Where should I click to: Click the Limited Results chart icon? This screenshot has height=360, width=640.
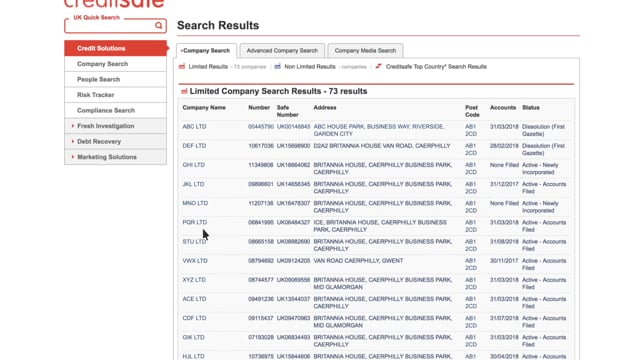coord(182,67)
